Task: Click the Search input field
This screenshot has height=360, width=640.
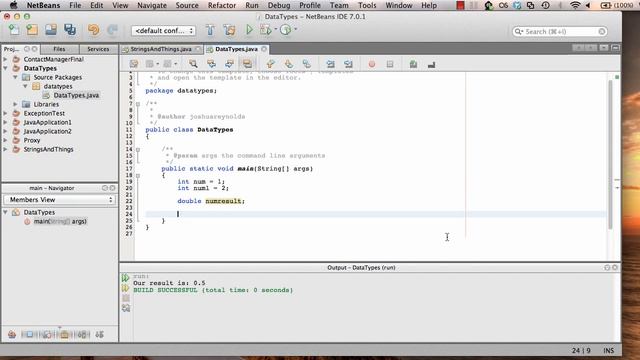Action: 560,31
